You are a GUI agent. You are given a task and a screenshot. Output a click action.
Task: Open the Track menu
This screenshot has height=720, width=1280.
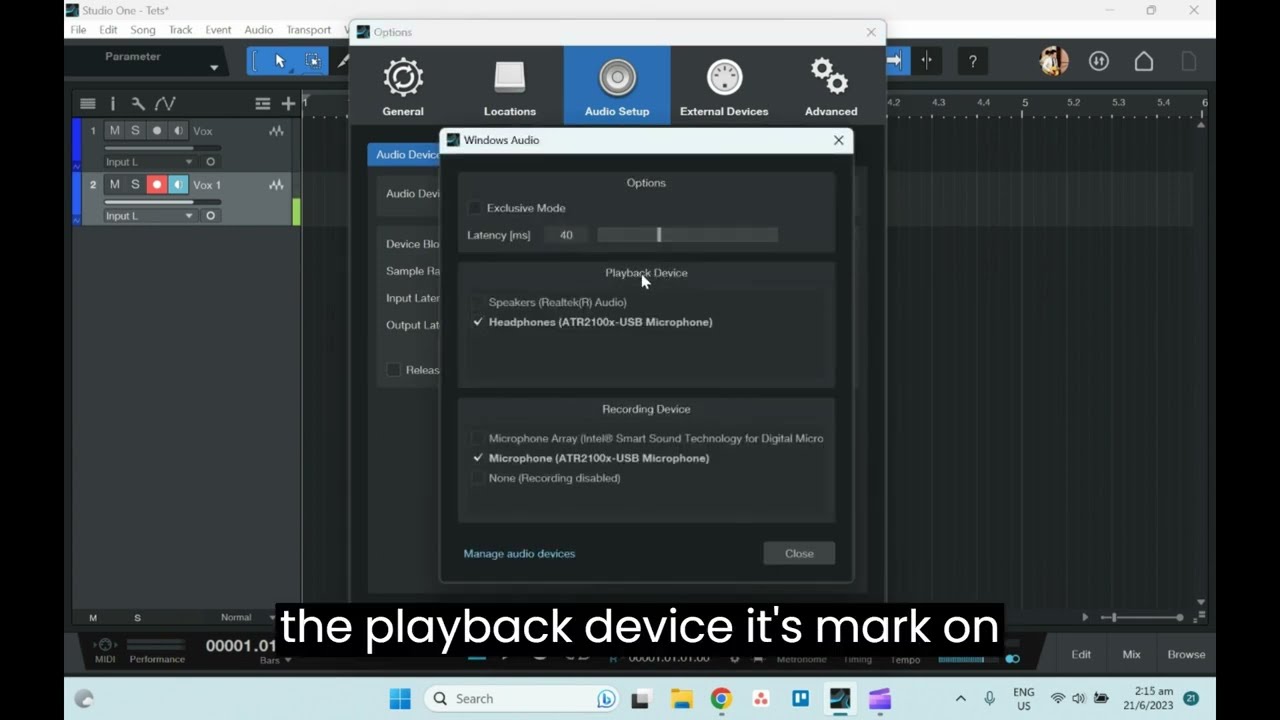click(180, 30)
